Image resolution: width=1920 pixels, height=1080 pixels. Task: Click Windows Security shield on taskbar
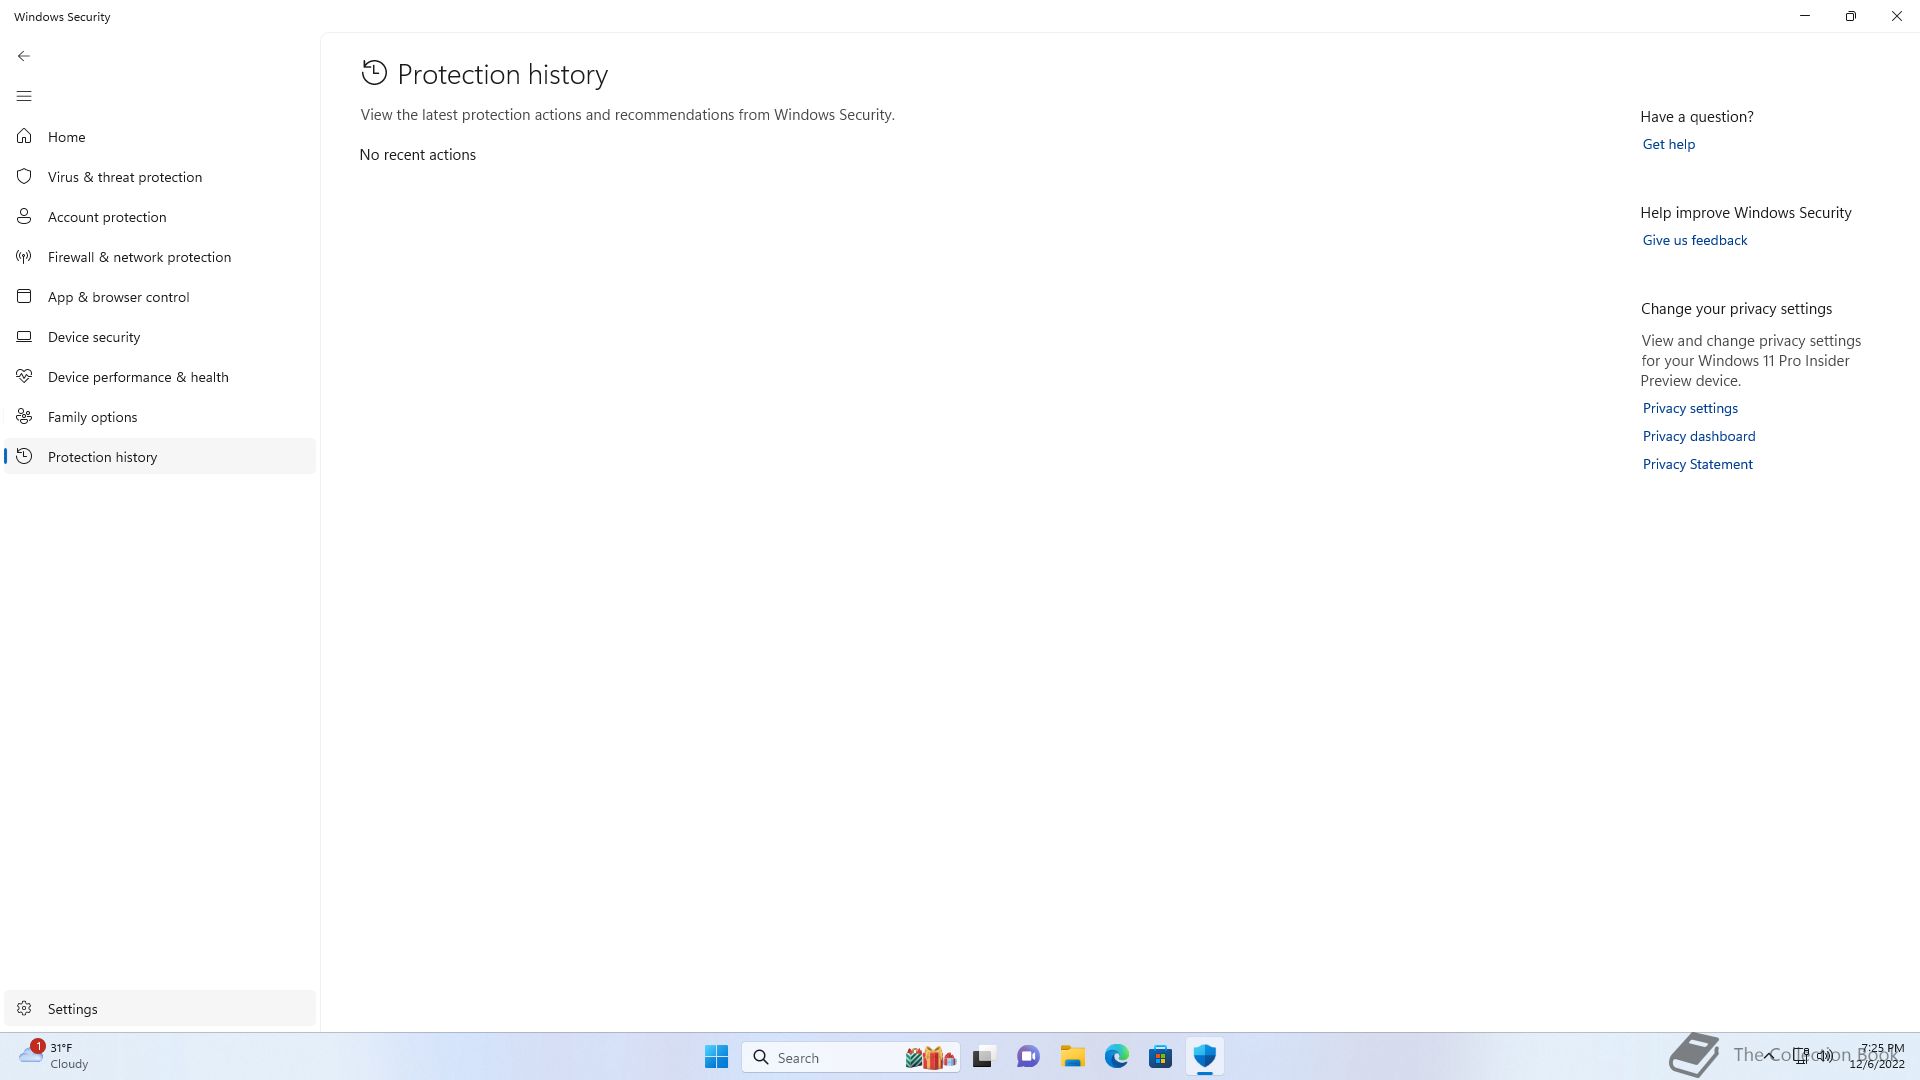(x=1204, y=1057)
